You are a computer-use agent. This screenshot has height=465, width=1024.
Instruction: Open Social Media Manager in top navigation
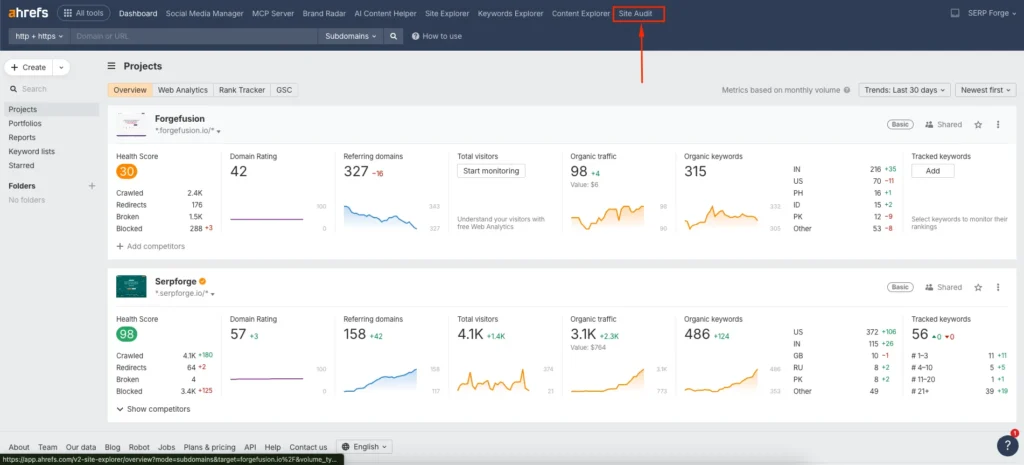coord(204,13)
